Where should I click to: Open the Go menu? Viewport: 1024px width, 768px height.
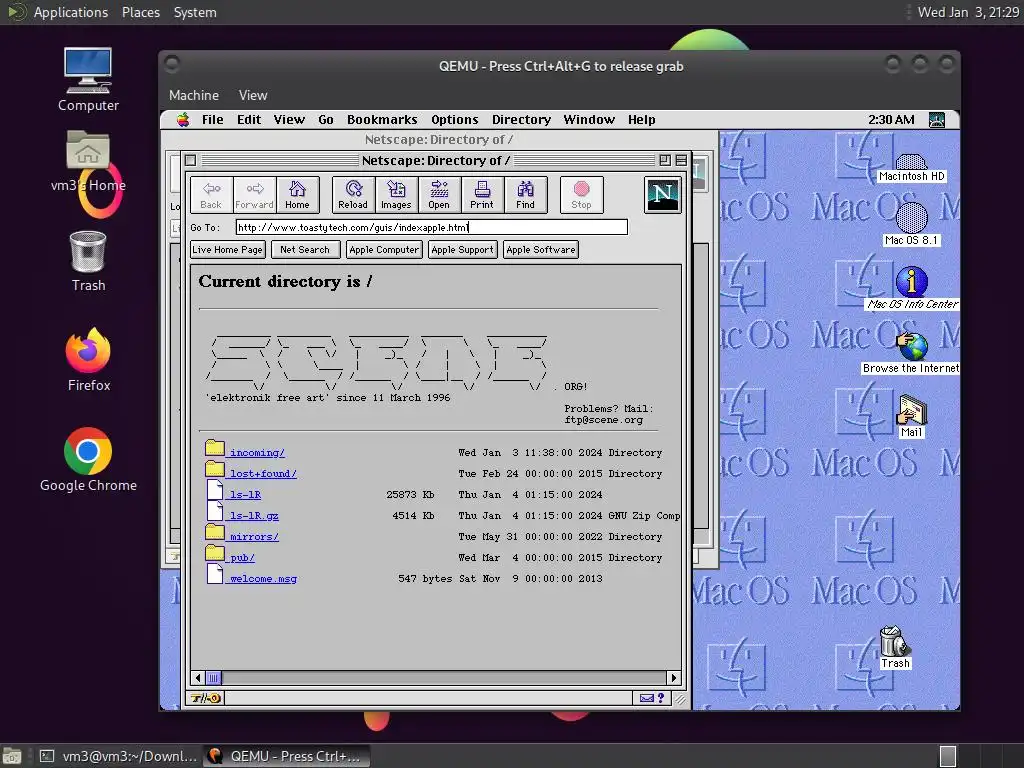pos(326,120)
